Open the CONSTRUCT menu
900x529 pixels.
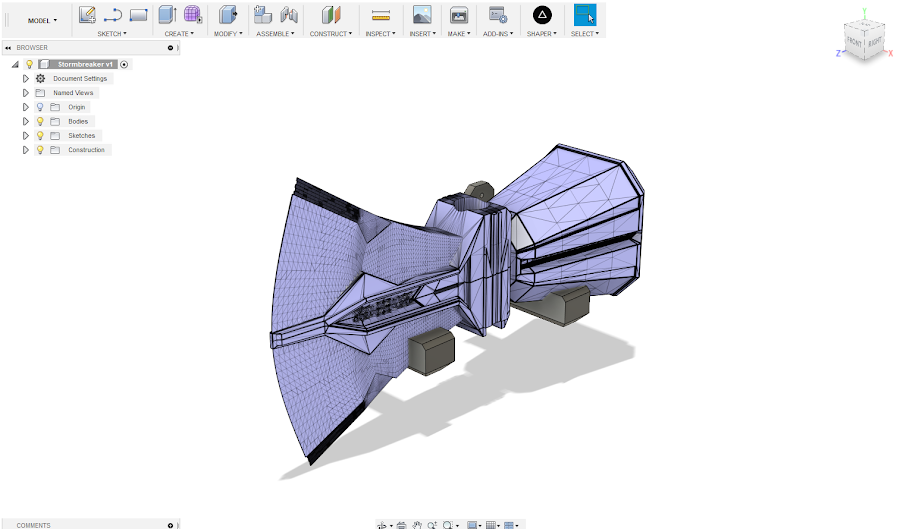click(x=331, y=34)
